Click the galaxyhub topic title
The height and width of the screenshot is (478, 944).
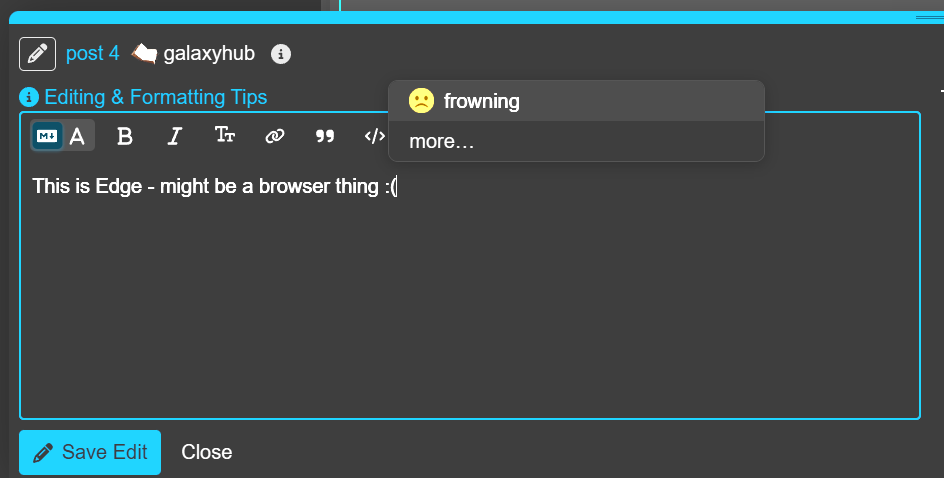(x=208, y=53)
